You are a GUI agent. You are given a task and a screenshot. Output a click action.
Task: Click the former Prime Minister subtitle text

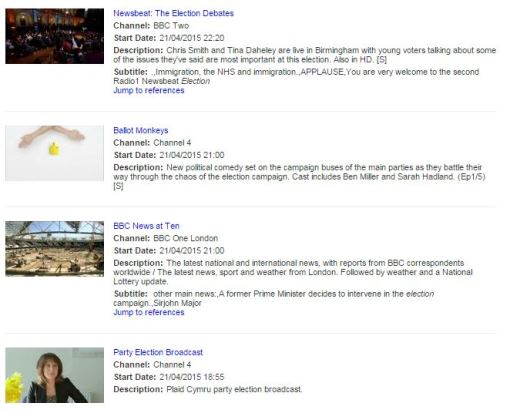pyautogui.click(x=274, y=298)
